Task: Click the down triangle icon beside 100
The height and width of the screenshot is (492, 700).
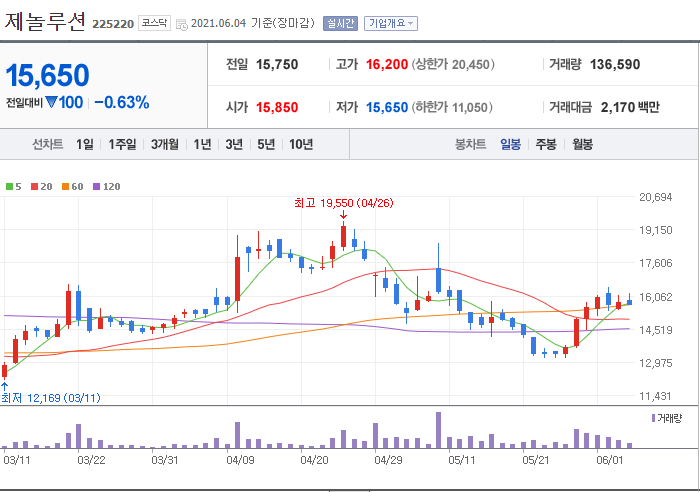Action: [51, 103]
